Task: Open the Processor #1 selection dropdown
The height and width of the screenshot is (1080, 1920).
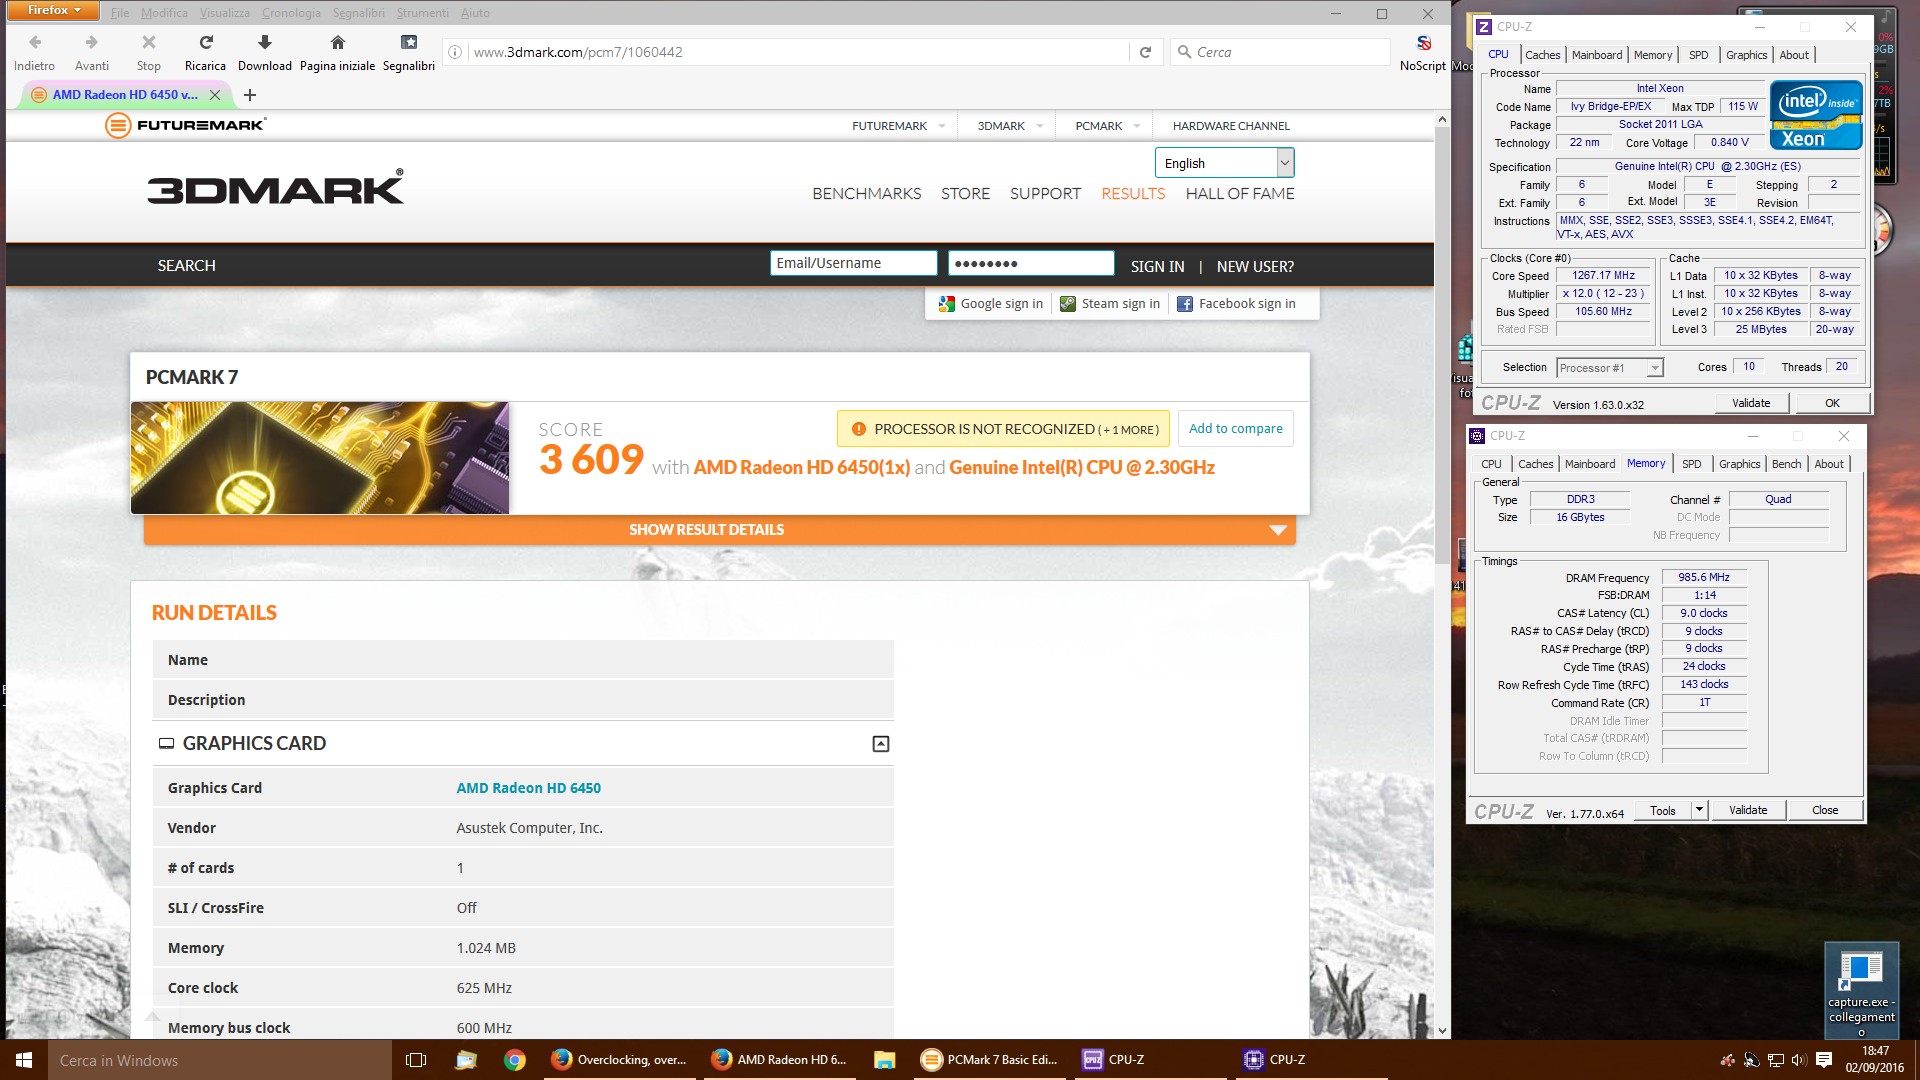Action: [1610, 368]
